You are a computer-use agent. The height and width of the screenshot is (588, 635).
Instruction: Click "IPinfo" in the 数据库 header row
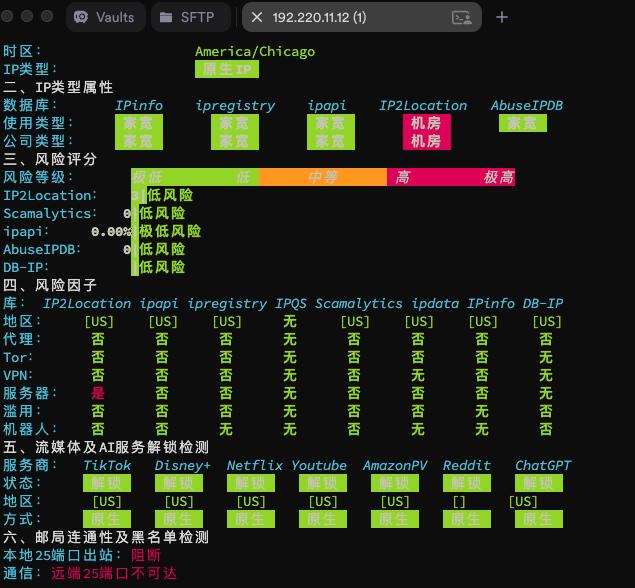(x=139, y=105)
